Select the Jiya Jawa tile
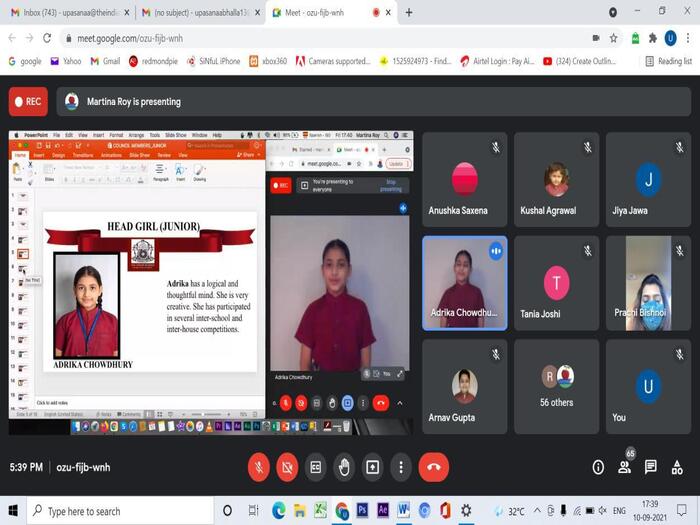 [648, 179]
